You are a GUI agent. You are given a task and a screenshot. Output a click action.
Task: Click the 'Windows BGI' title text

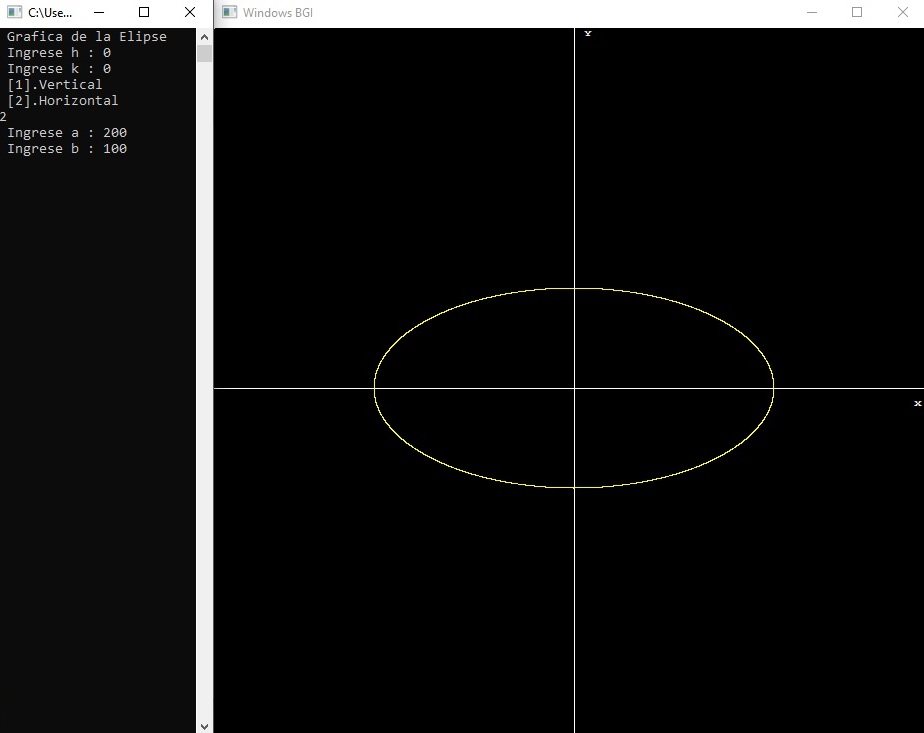click(x=278, y=12)
